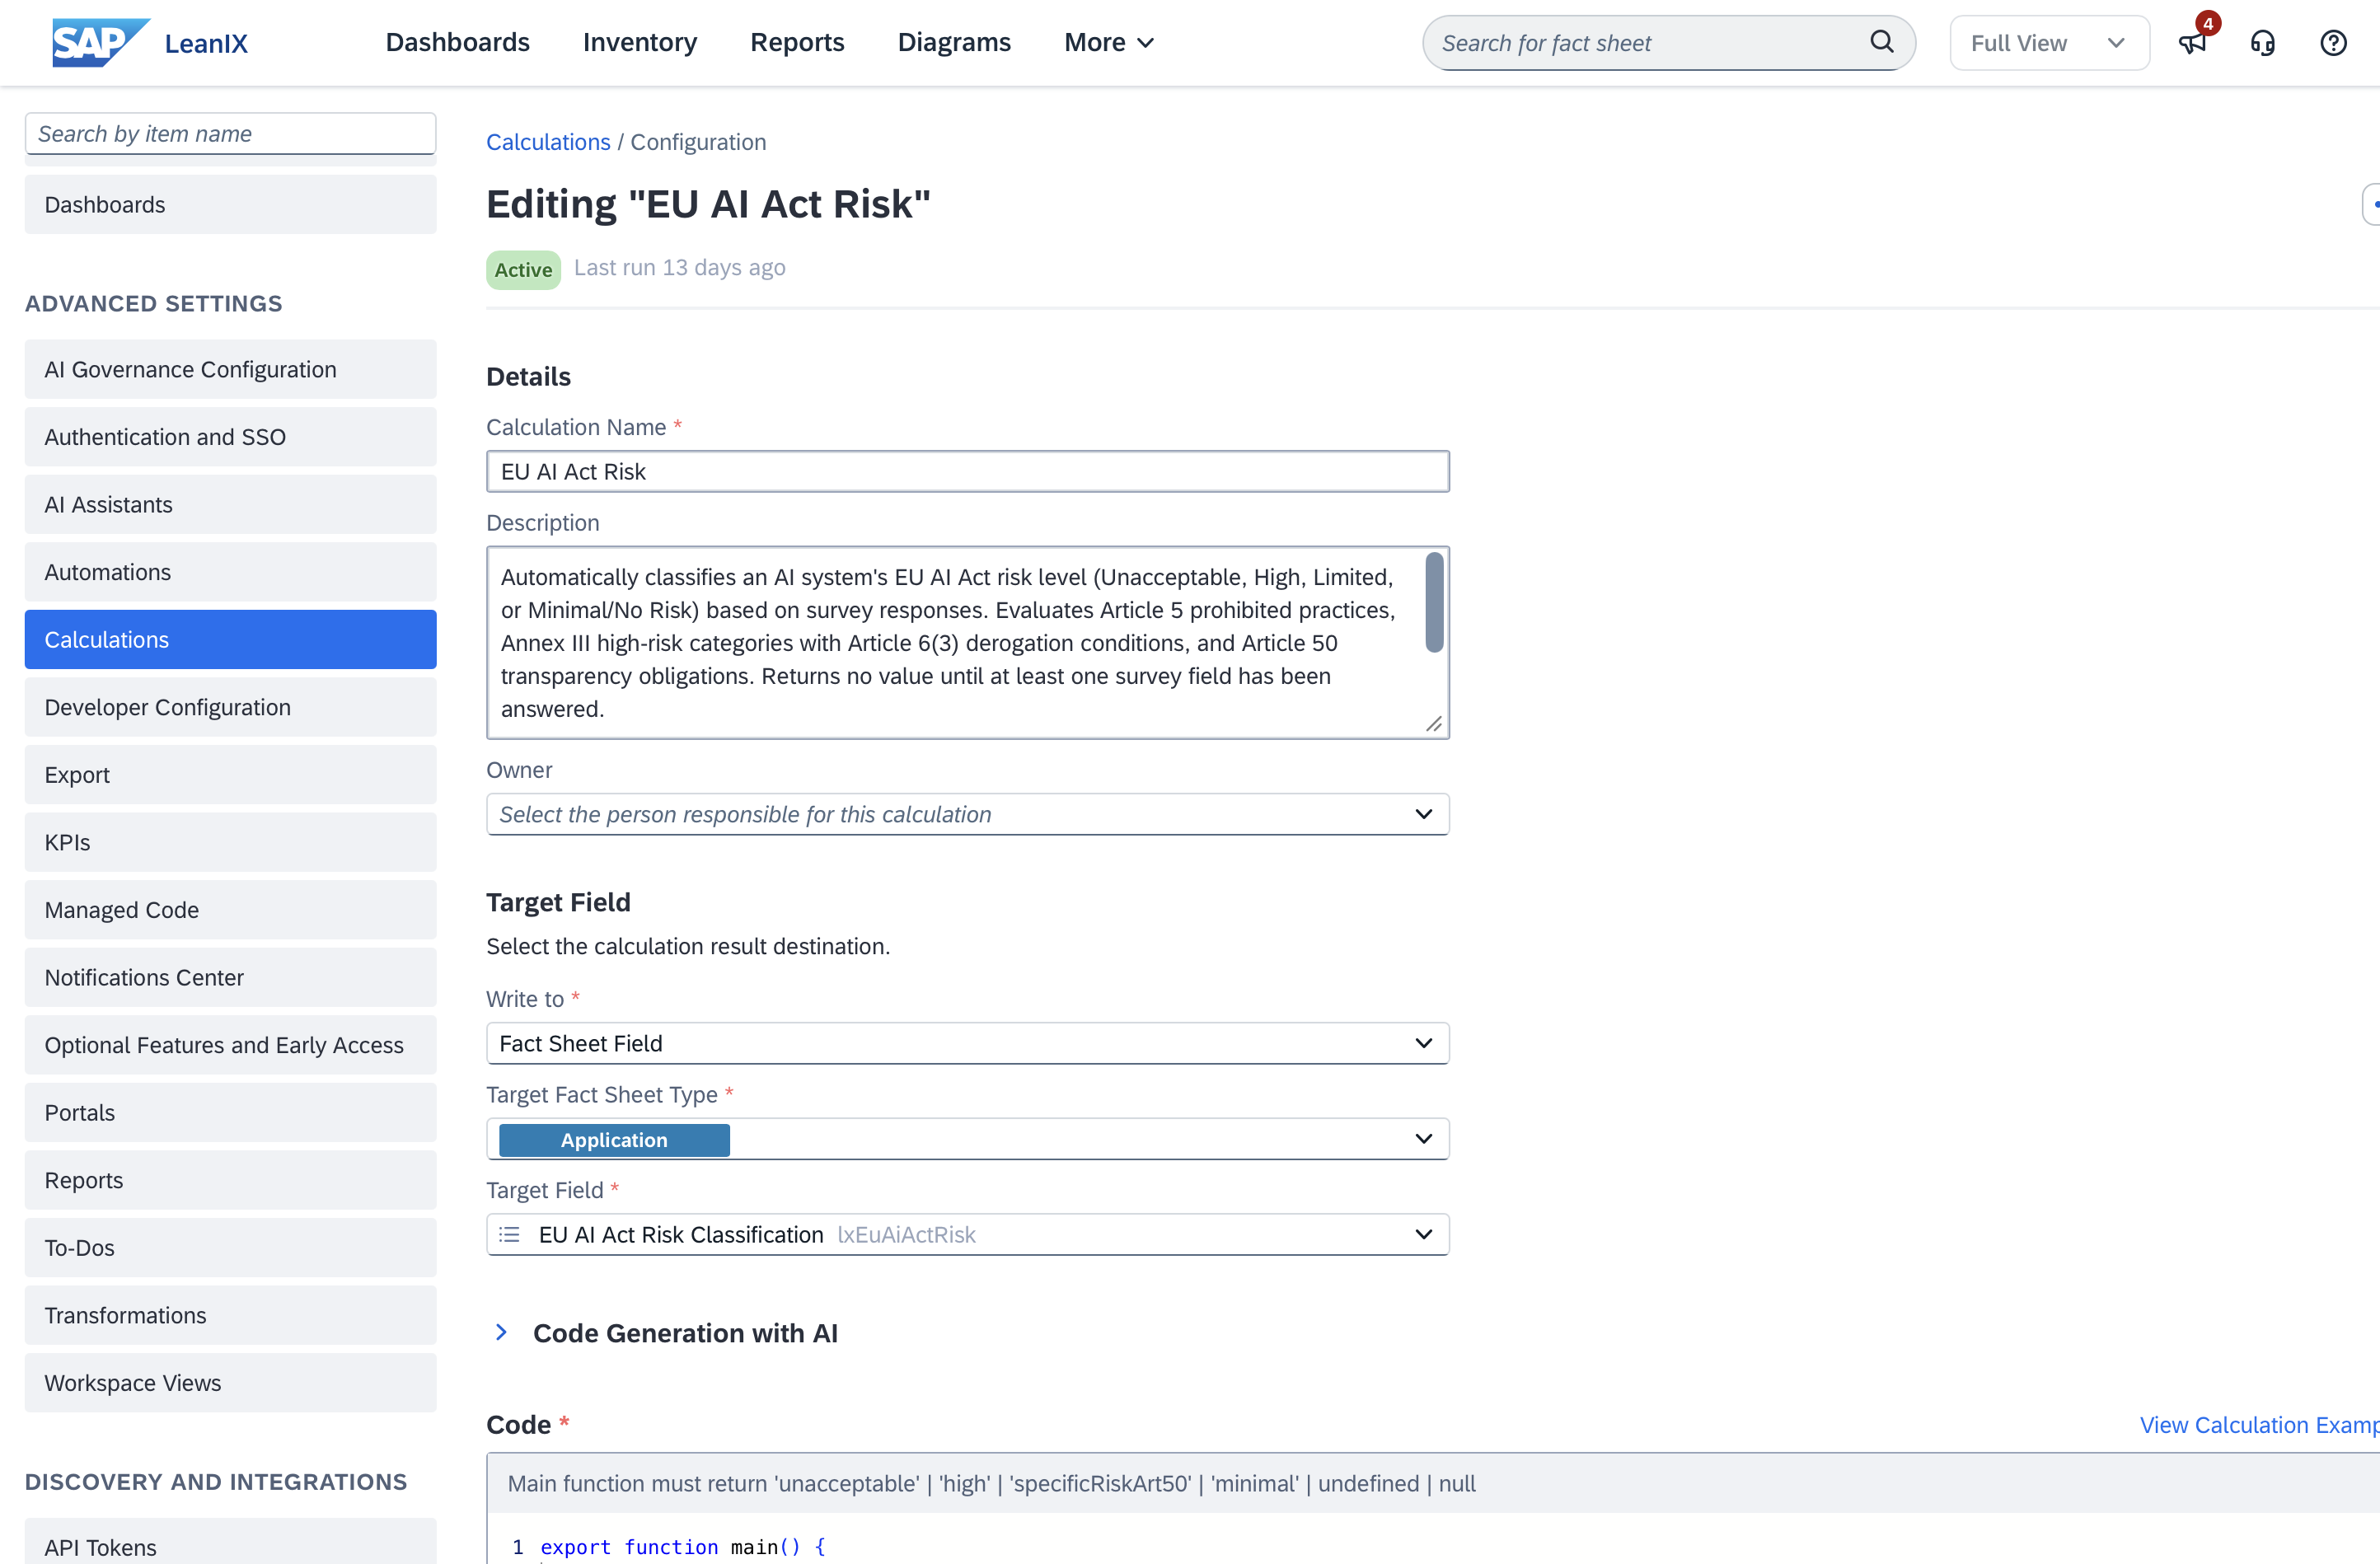Open Workspace Views settings
Image resolution: width=2380 pixels, height=1564 pixels.
point(231,1383)
